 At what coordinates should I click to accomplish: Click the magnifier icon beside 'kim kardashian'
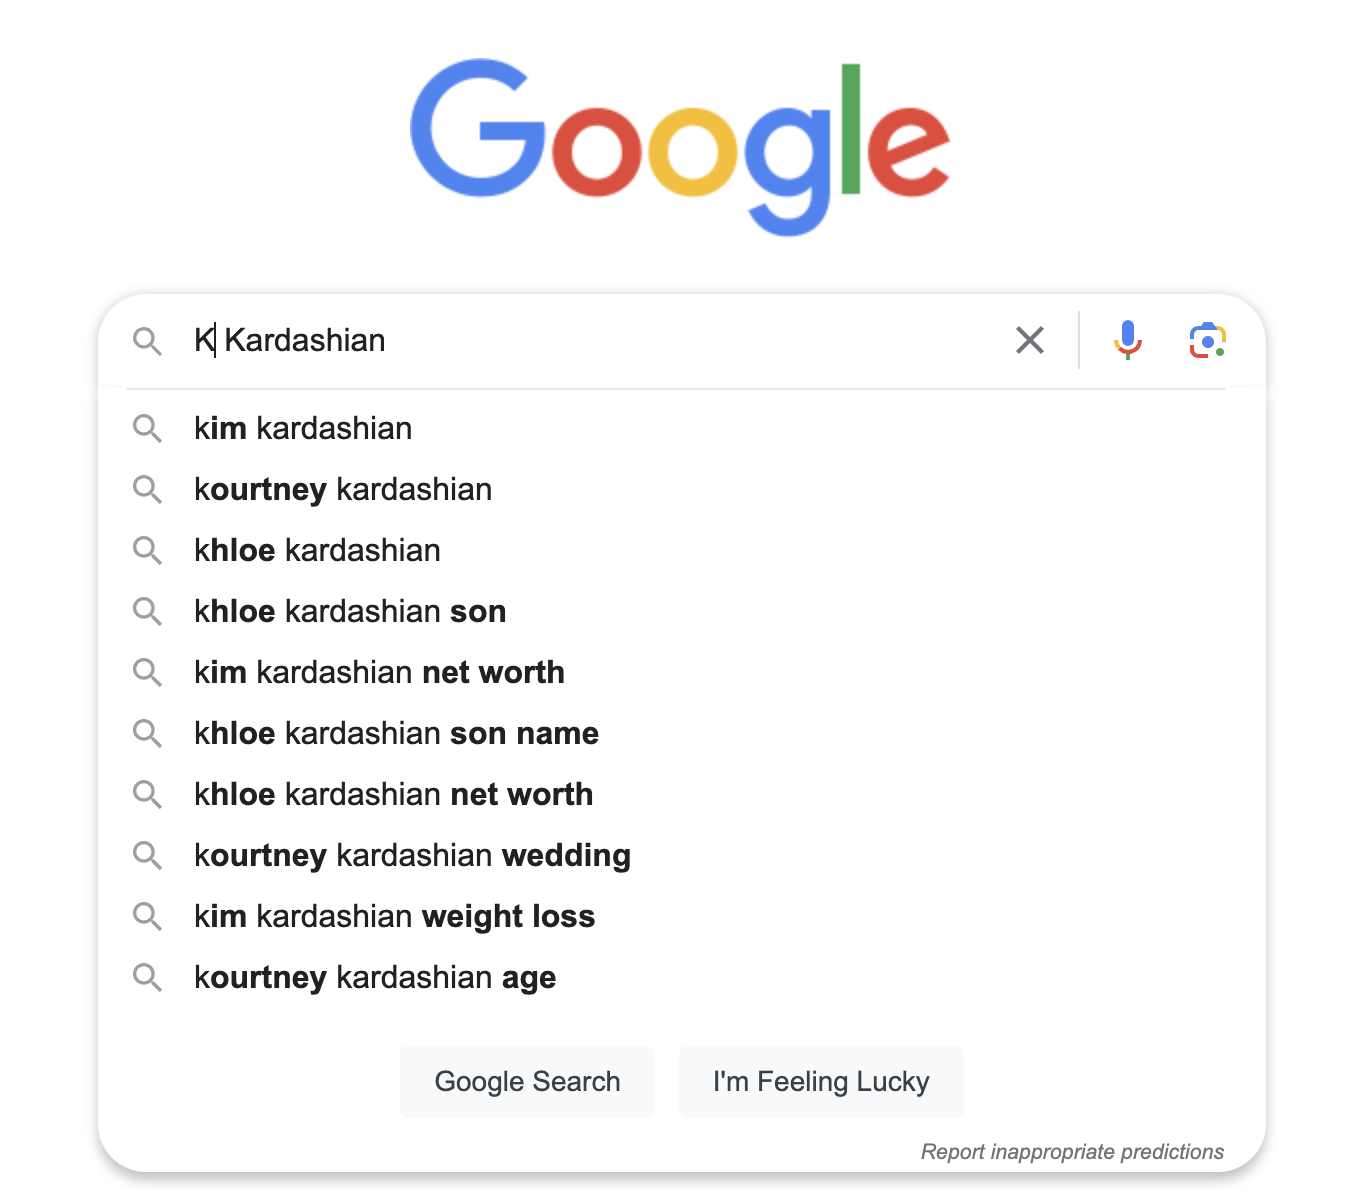click(x=147, y=429)
